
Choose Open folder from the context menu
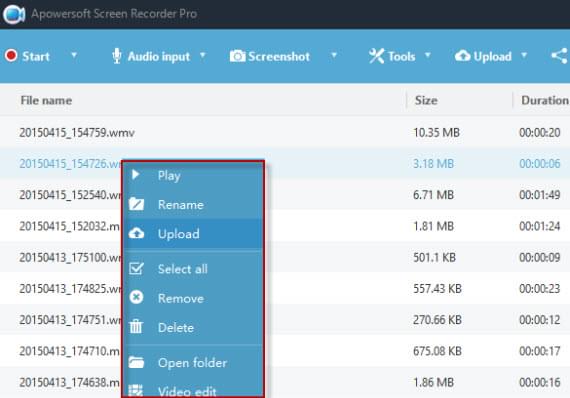[193, 363]
